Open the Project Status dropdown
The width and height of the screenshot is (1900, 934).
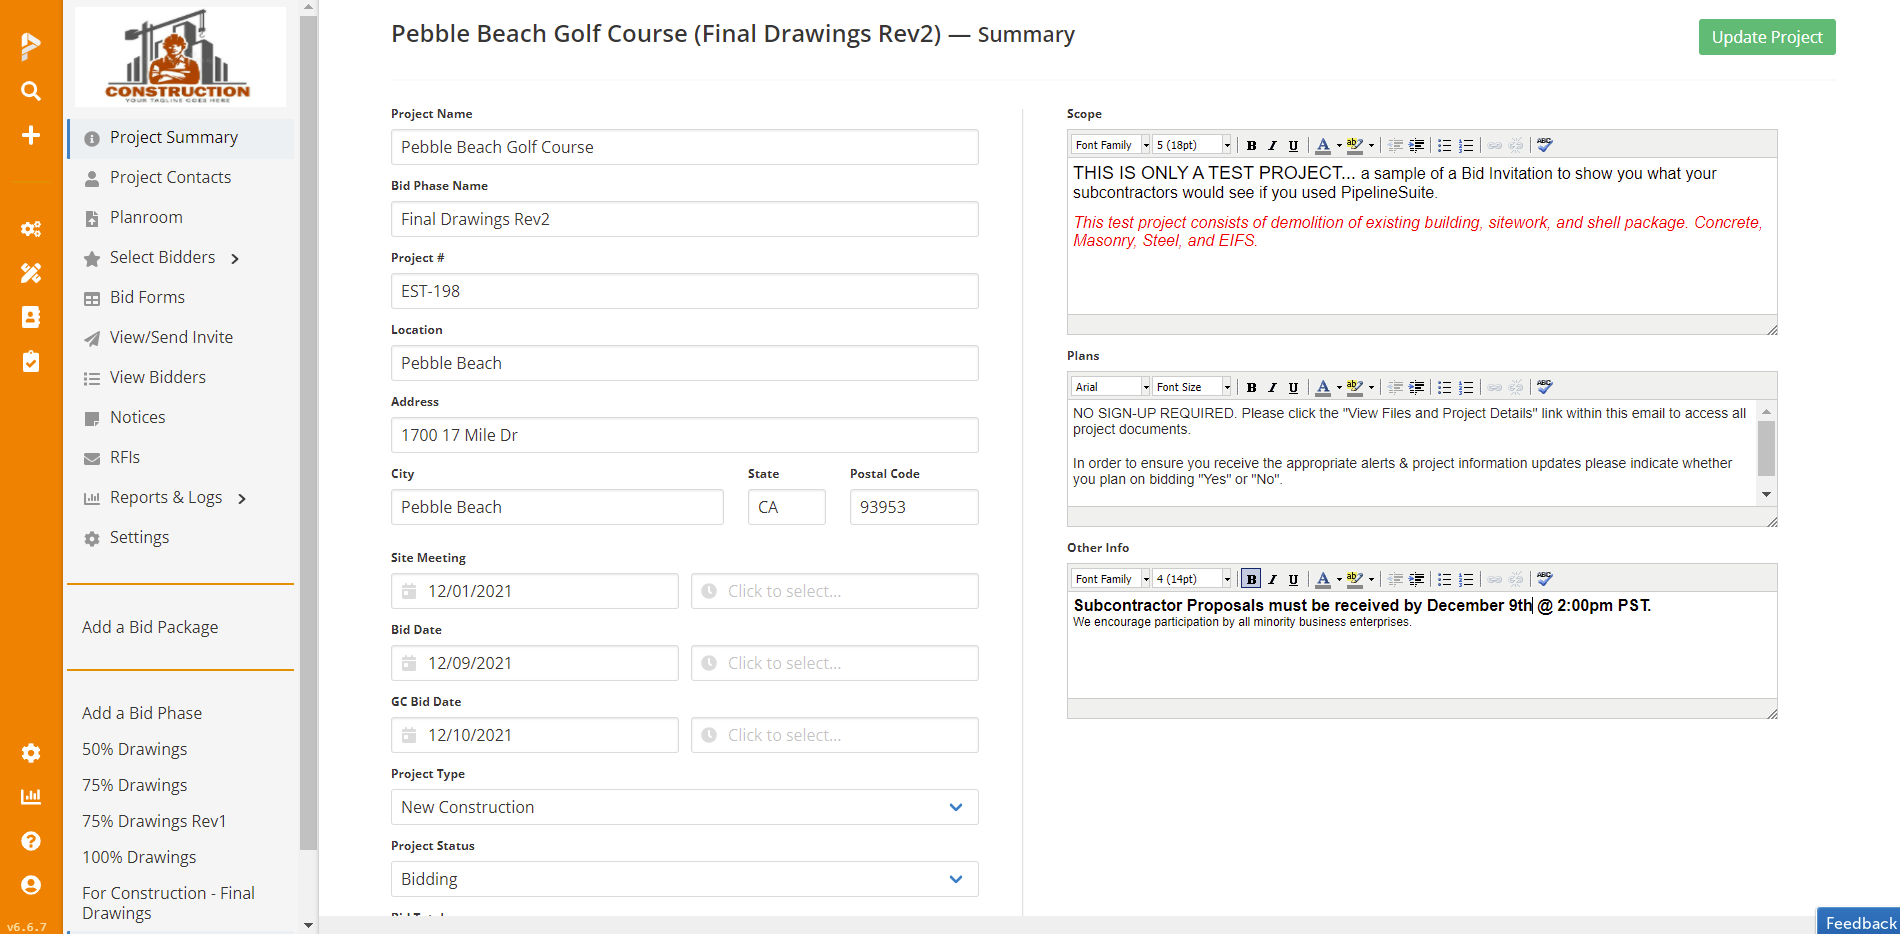(x=684, y=879)
